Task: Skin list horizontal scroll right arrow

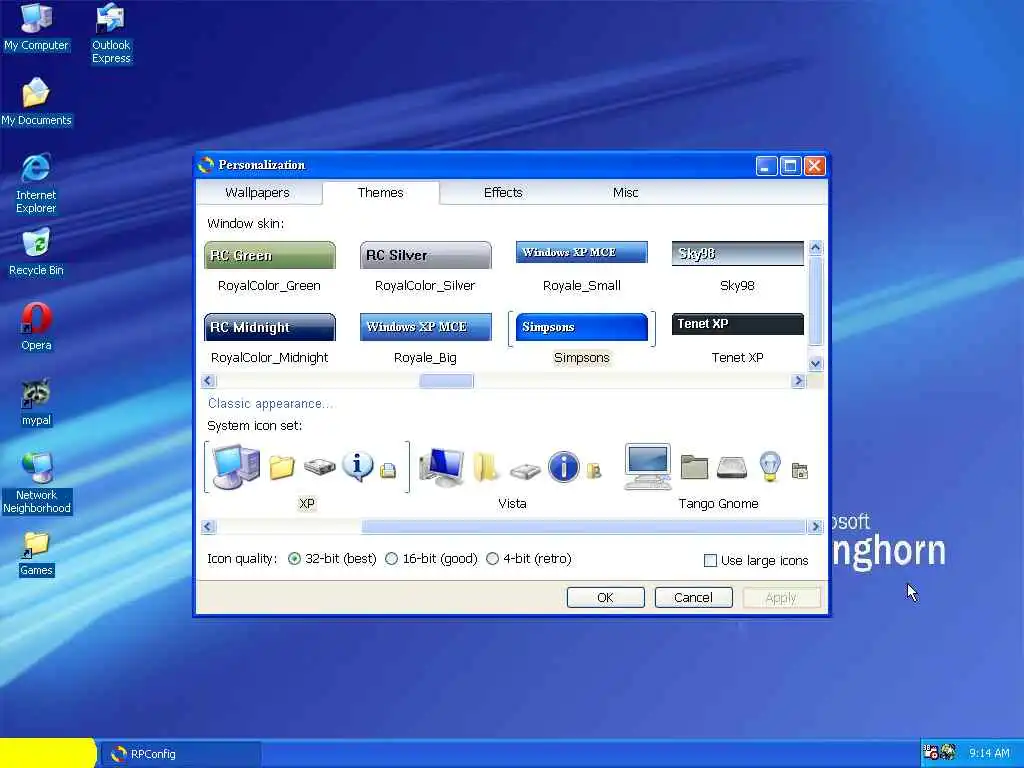Action: [x=797, y=381]
